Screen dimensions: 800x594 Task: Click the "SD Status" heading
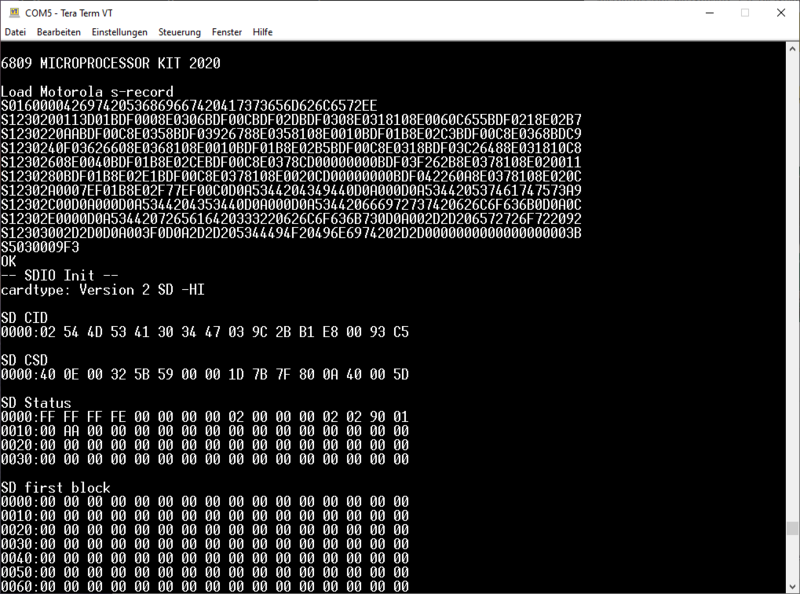pos(35,403)
